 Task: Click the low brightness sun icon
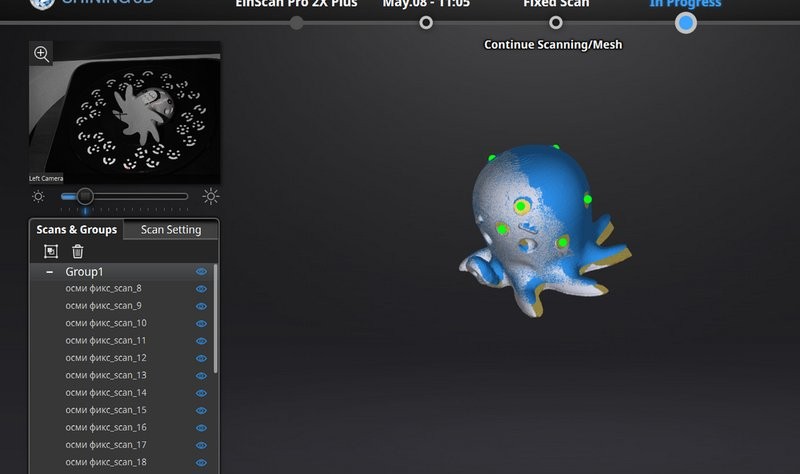click(38, 197)
